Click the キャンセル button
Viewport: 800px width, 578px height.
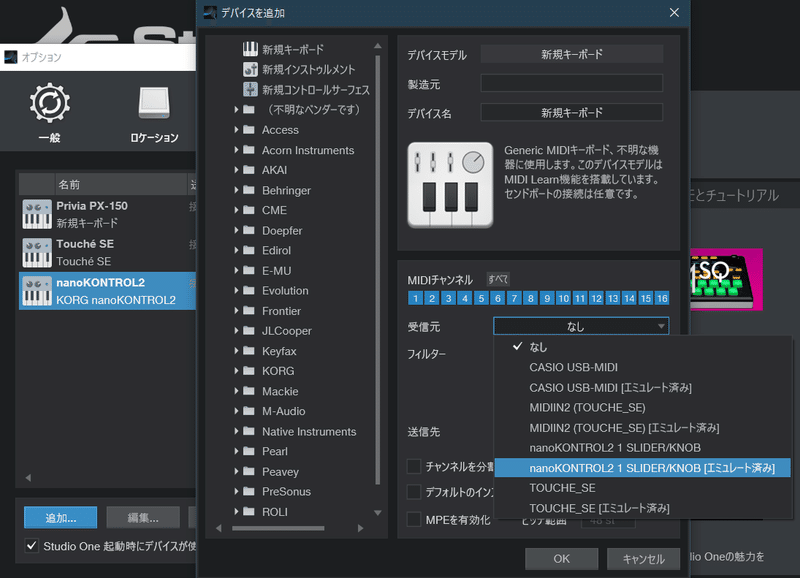coord(643,559)
